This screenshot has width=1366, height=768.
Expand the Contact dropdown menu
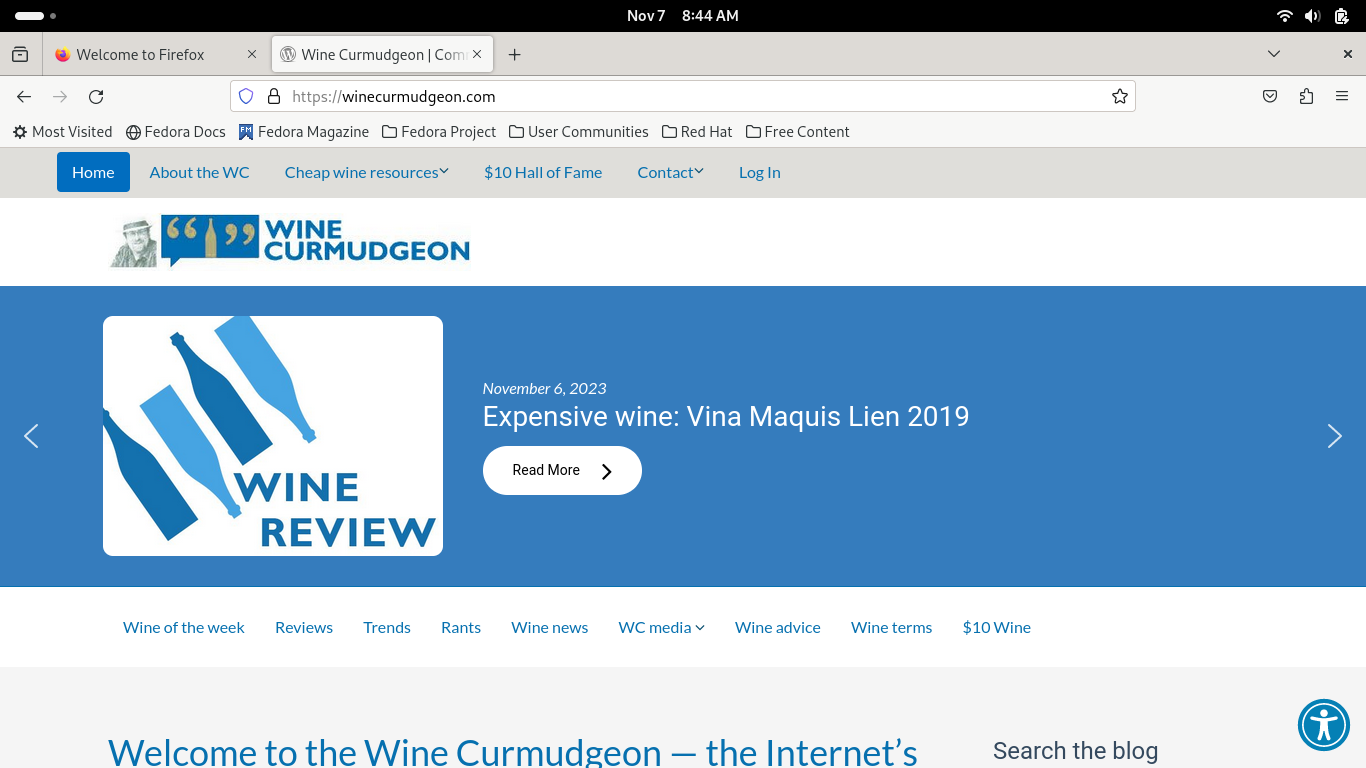click(670, 172)
